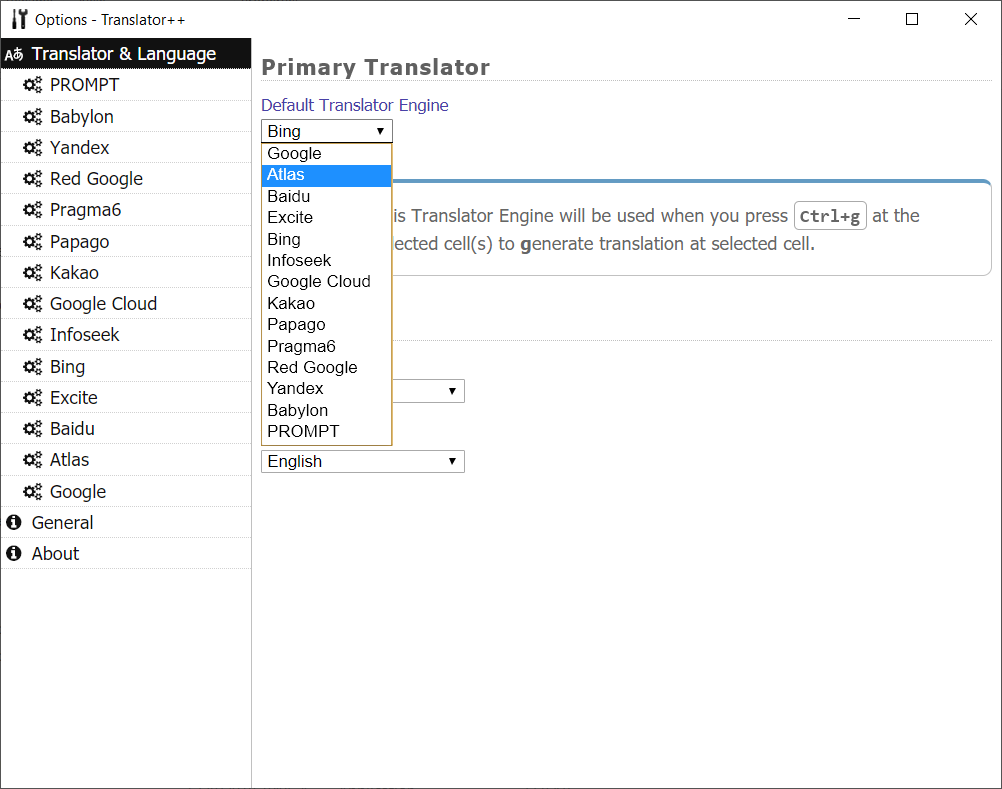Click the gear icon beside PROMPT
The height and width of the screenshot is (789, 1002).
click(x=33, y=84)
